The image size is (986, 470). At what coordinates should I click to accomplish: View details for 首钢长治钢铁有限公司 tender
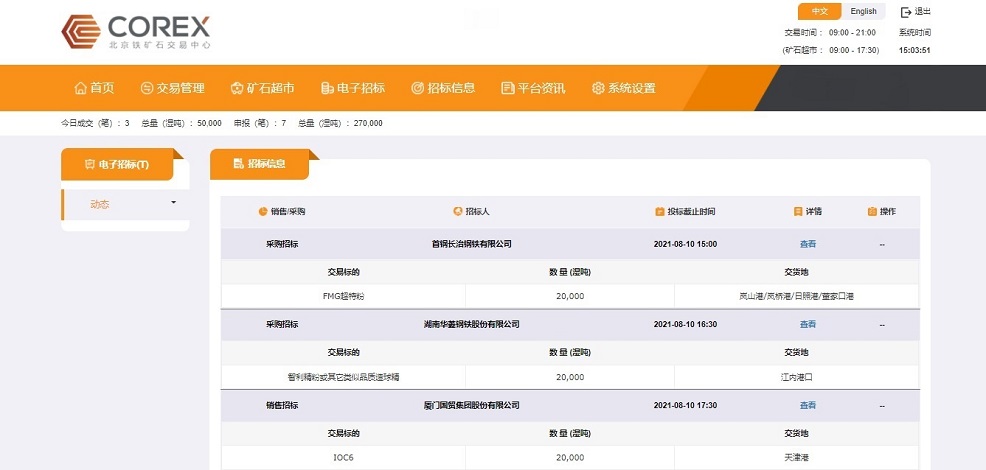(x=807, y=244)
